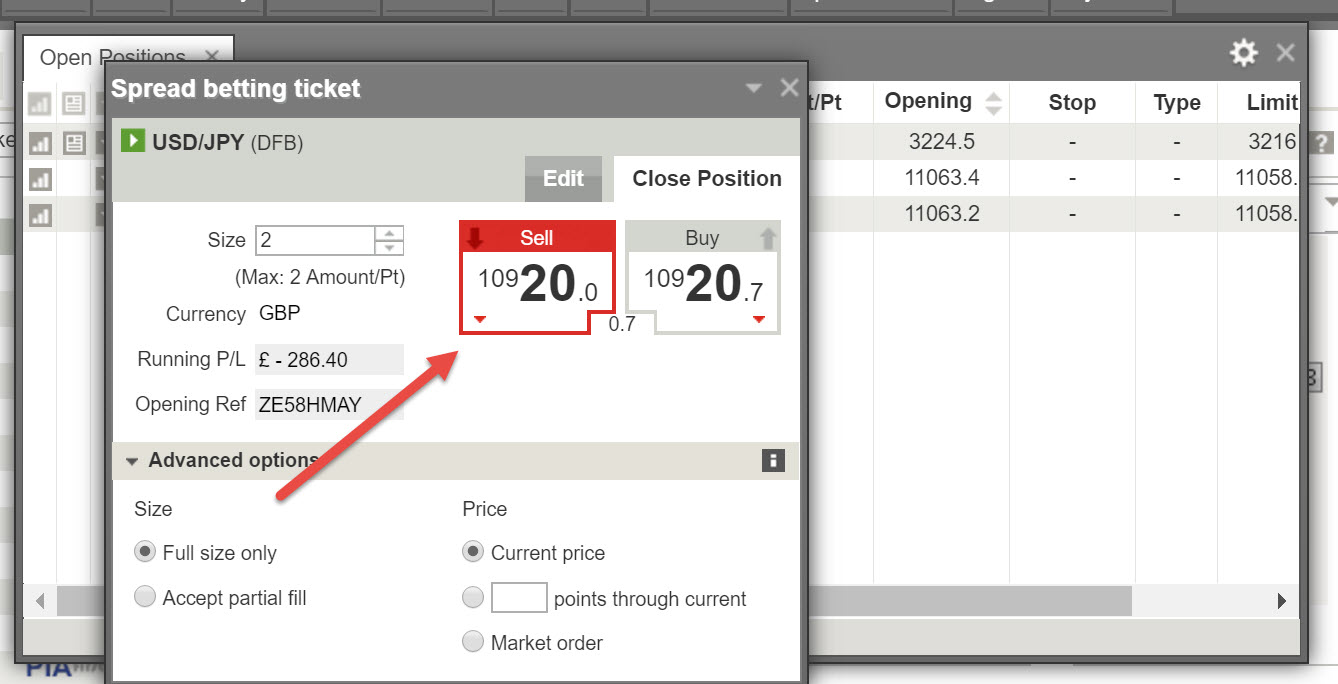Click the grey question mark help icon
Image resolution: width=1338 pixels, height=684 pixels.
pos(1322,142)
